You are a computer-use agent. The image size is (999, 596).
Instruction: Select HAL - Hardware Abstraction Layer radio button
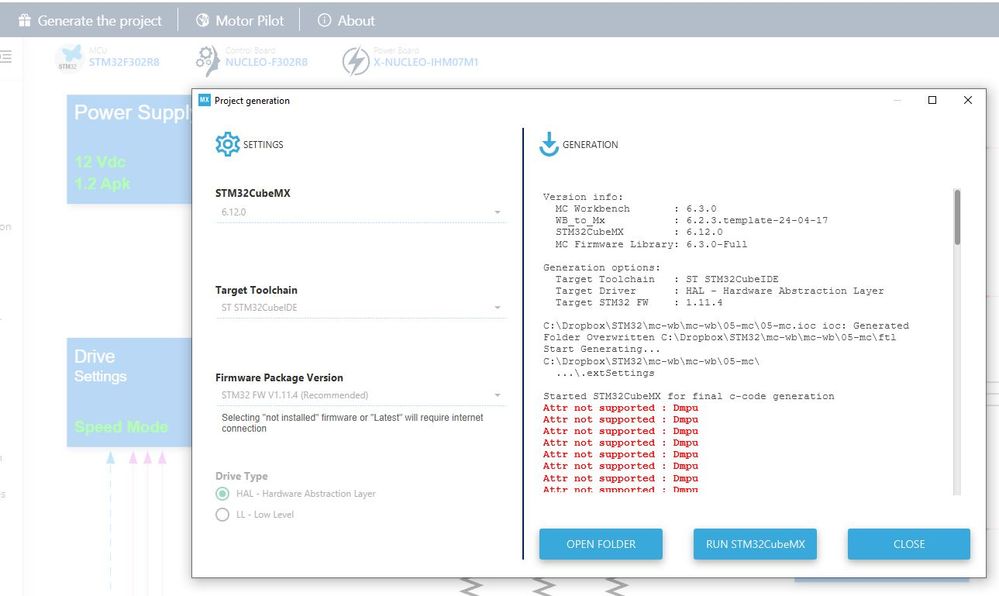point(222,494)
